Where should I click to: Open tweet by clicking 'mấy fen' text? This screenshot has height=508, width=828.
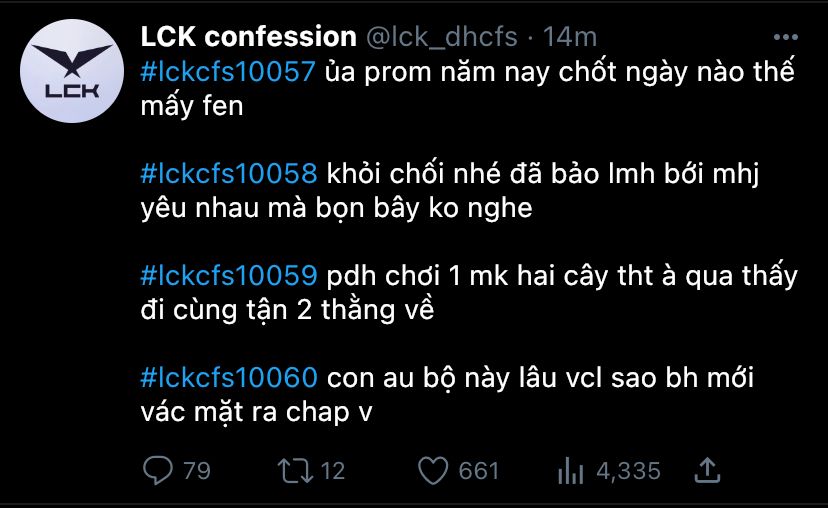[x=192, y=106]
